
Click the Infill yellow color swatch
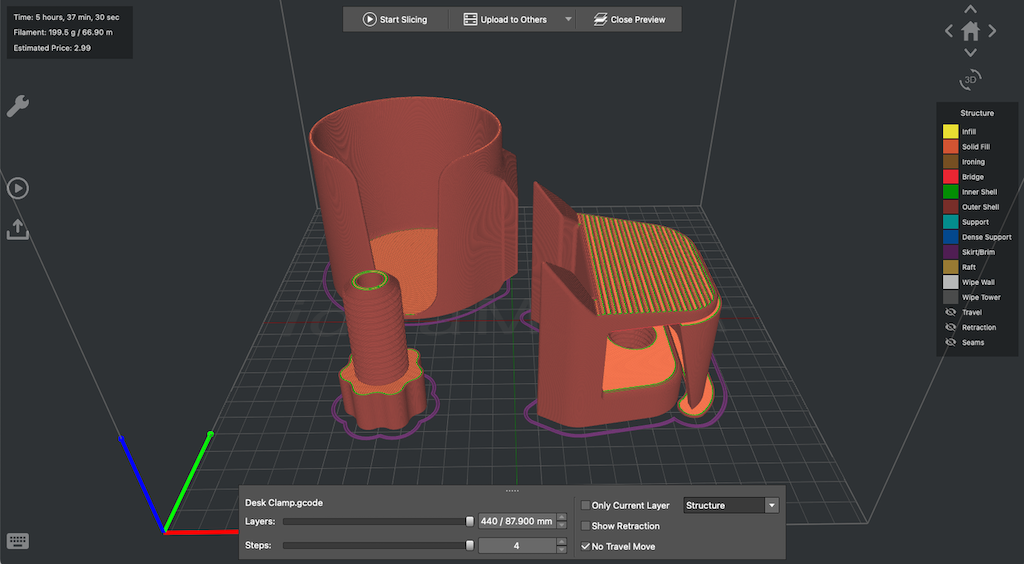click(x=951, y=132)
